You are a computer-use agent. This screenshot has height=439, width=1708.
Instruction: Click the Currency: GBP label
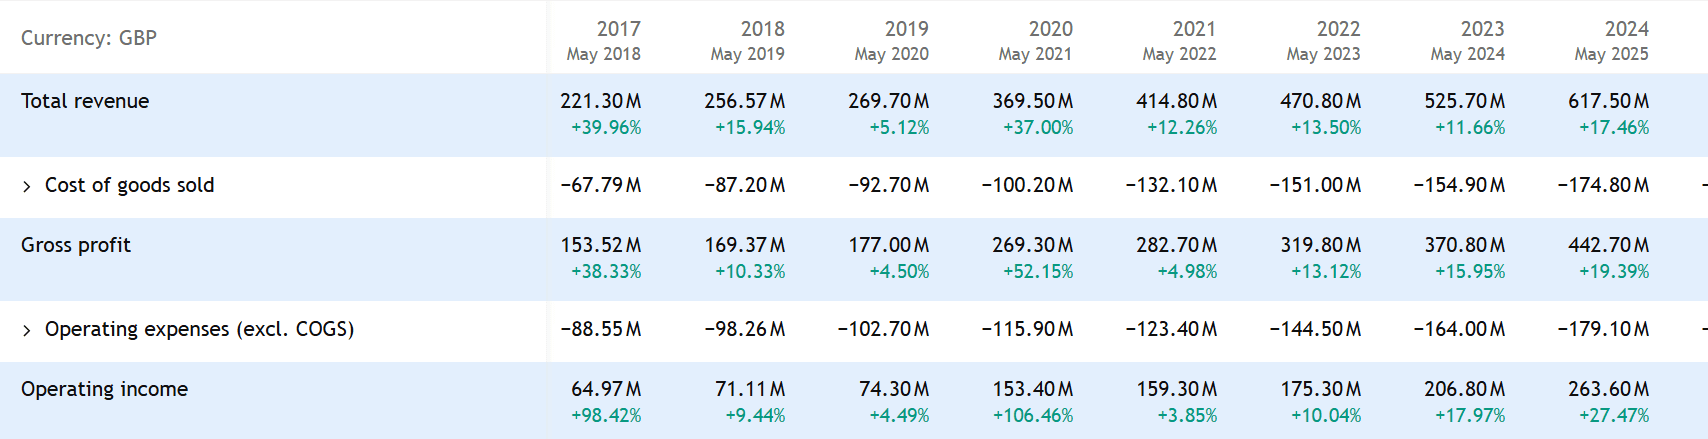click(x=89, y=38)
